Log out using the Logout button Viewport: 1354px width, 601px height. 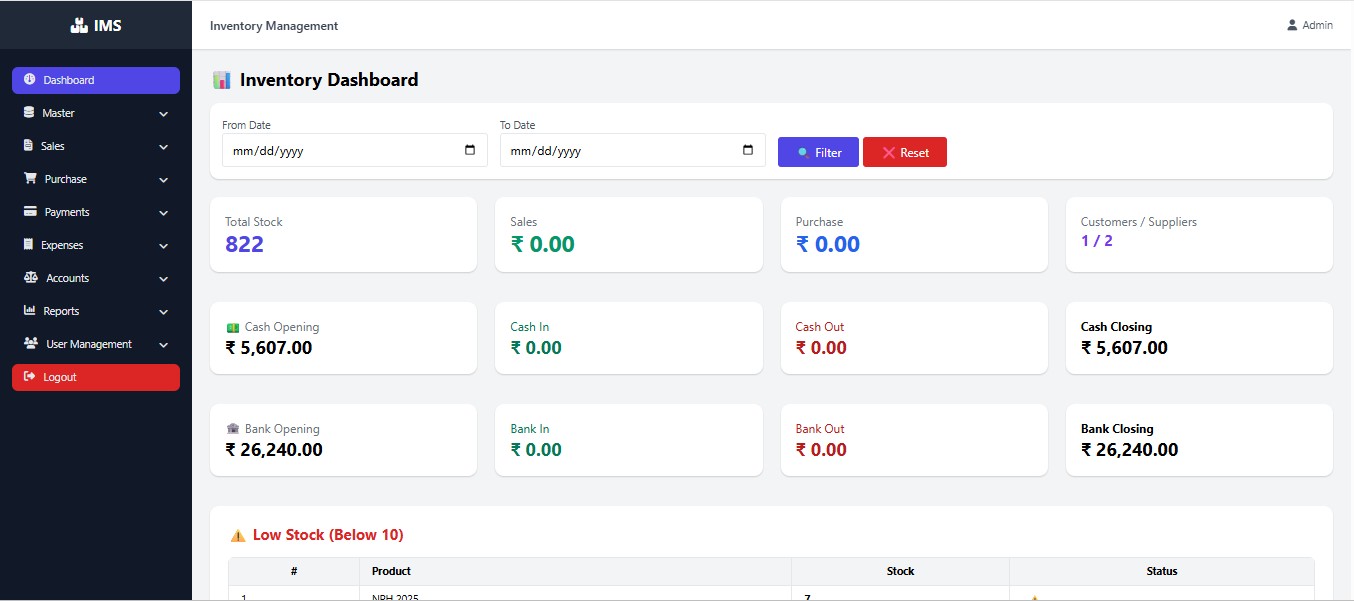pos(96,377)
